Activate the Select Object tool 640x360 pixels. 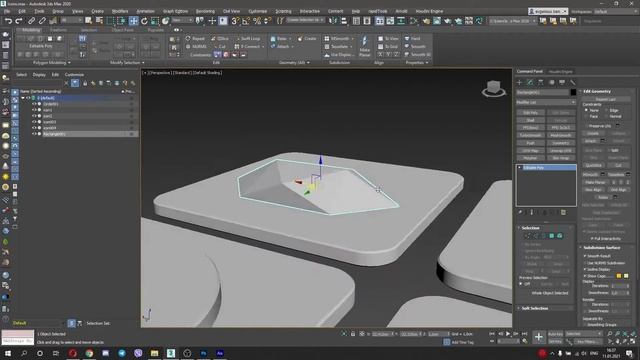(x=89, y=21)
